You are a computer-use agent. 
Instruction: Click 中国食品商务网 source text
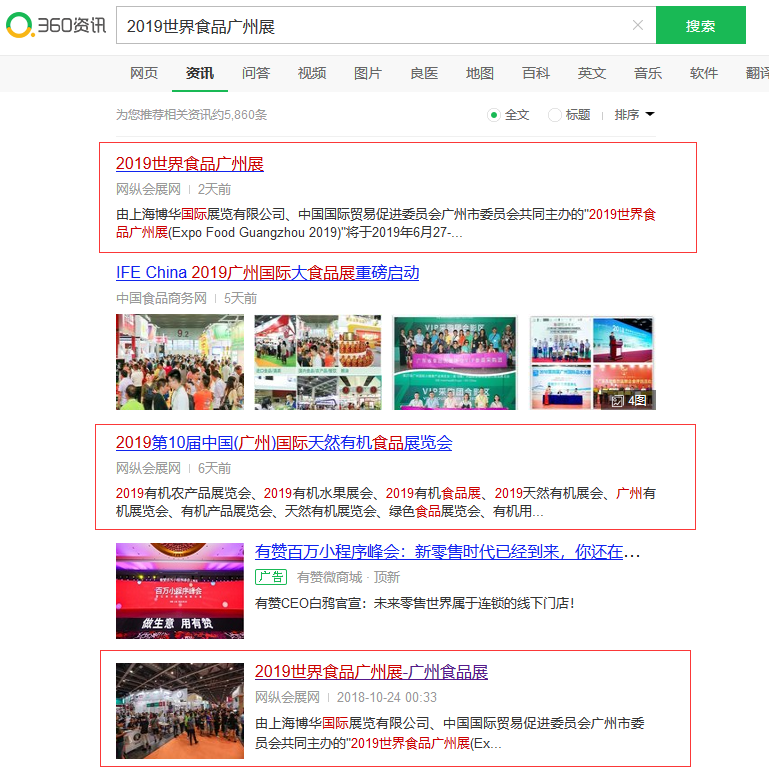(x=161, y=299)
